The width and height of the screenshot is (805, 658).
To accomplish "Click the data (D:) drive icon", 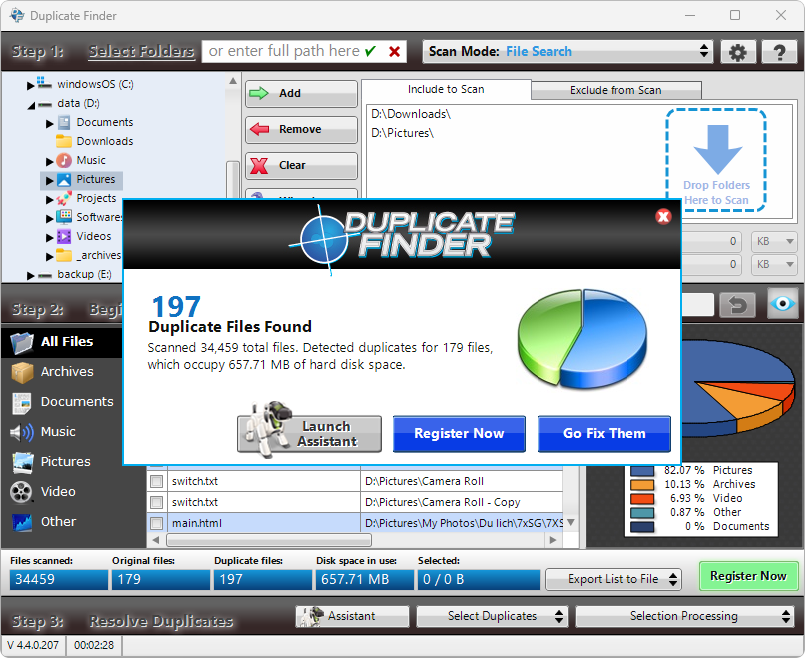I will (45, 104).
